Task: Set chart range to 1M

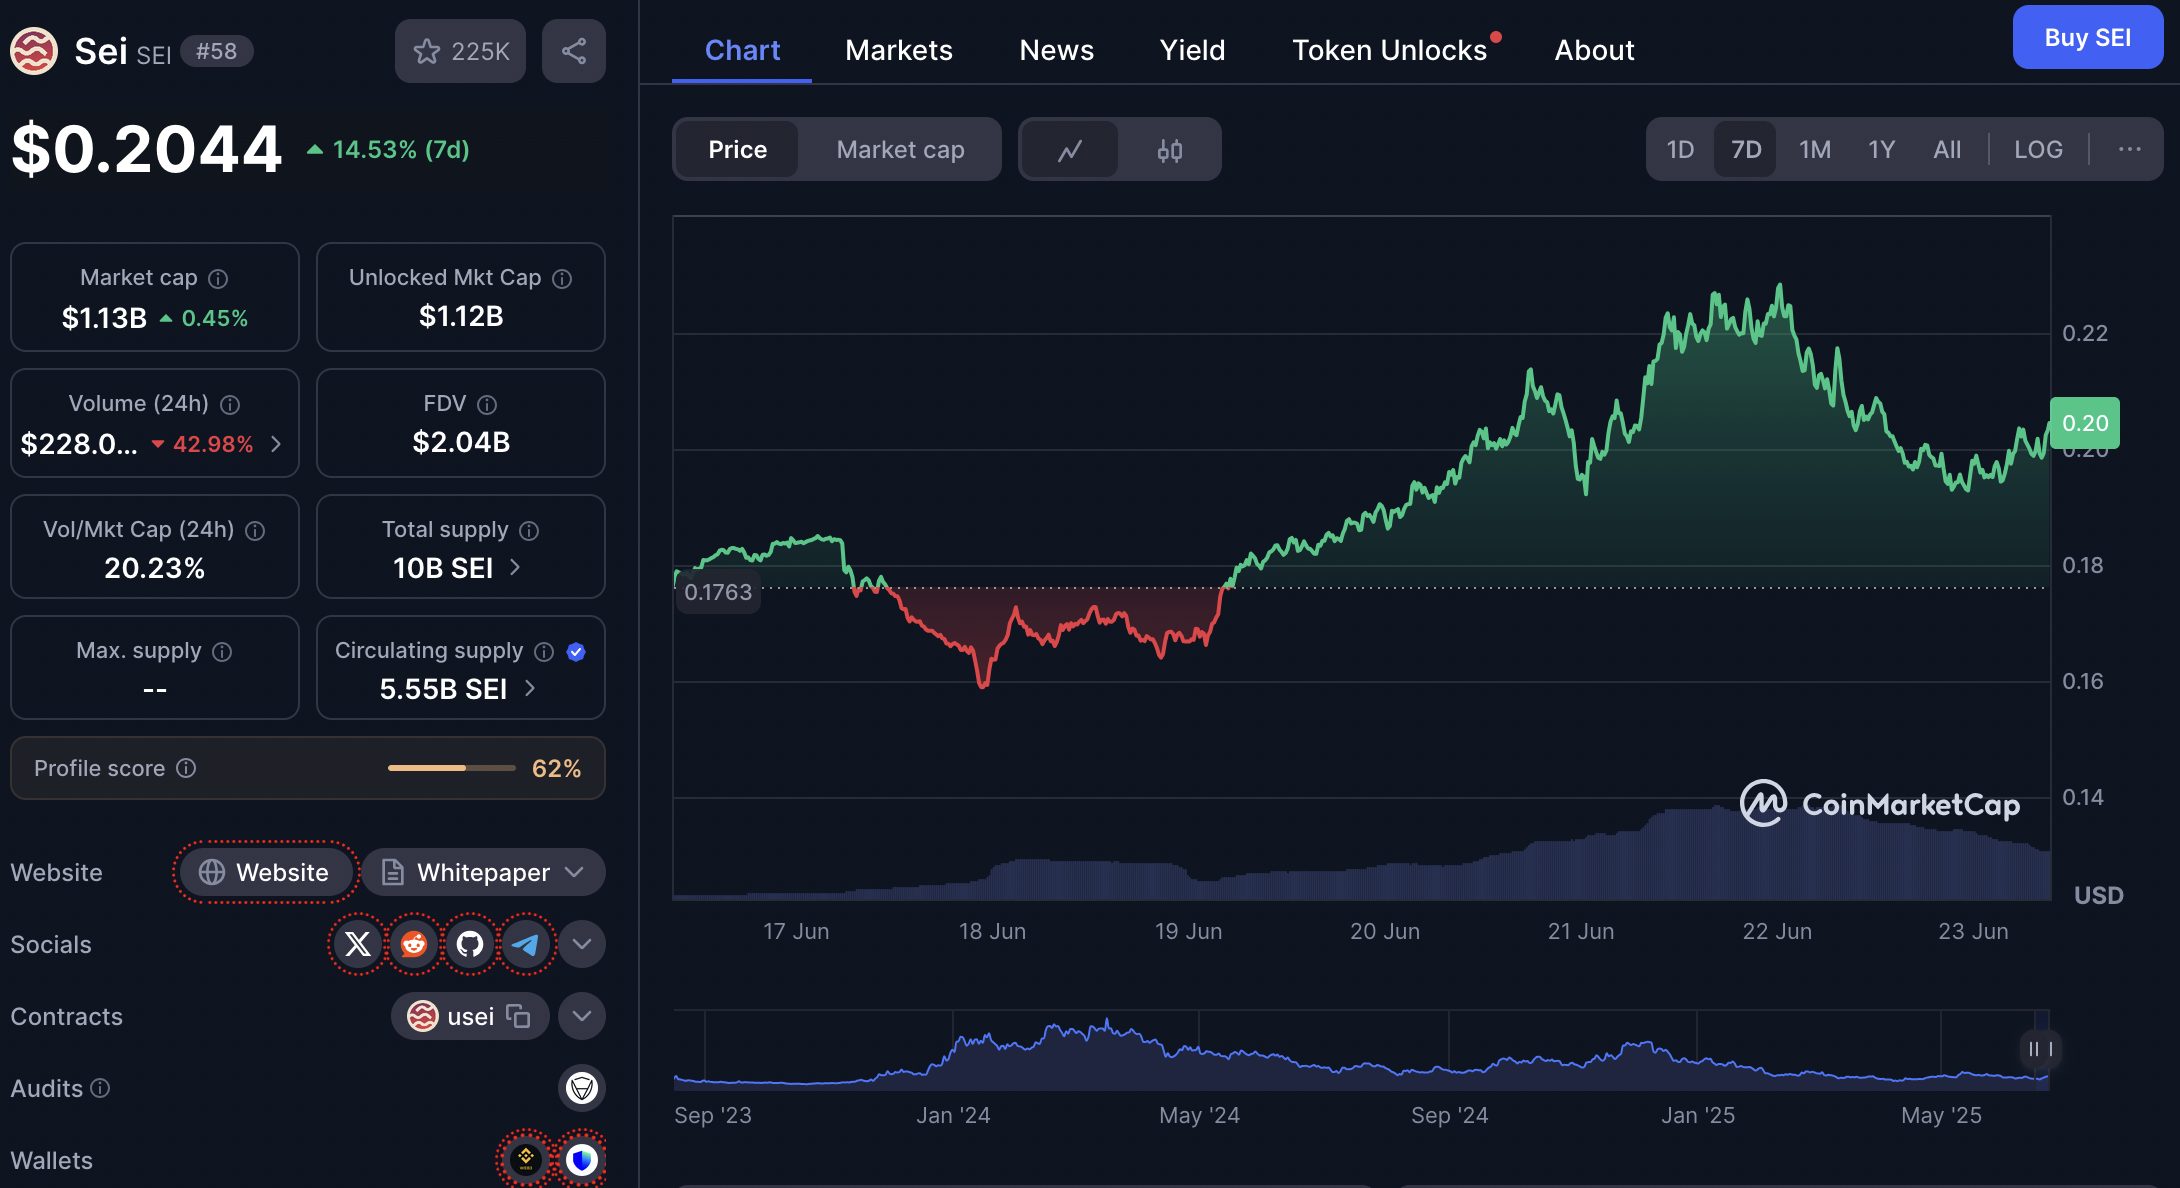Action: (1814, 150)
